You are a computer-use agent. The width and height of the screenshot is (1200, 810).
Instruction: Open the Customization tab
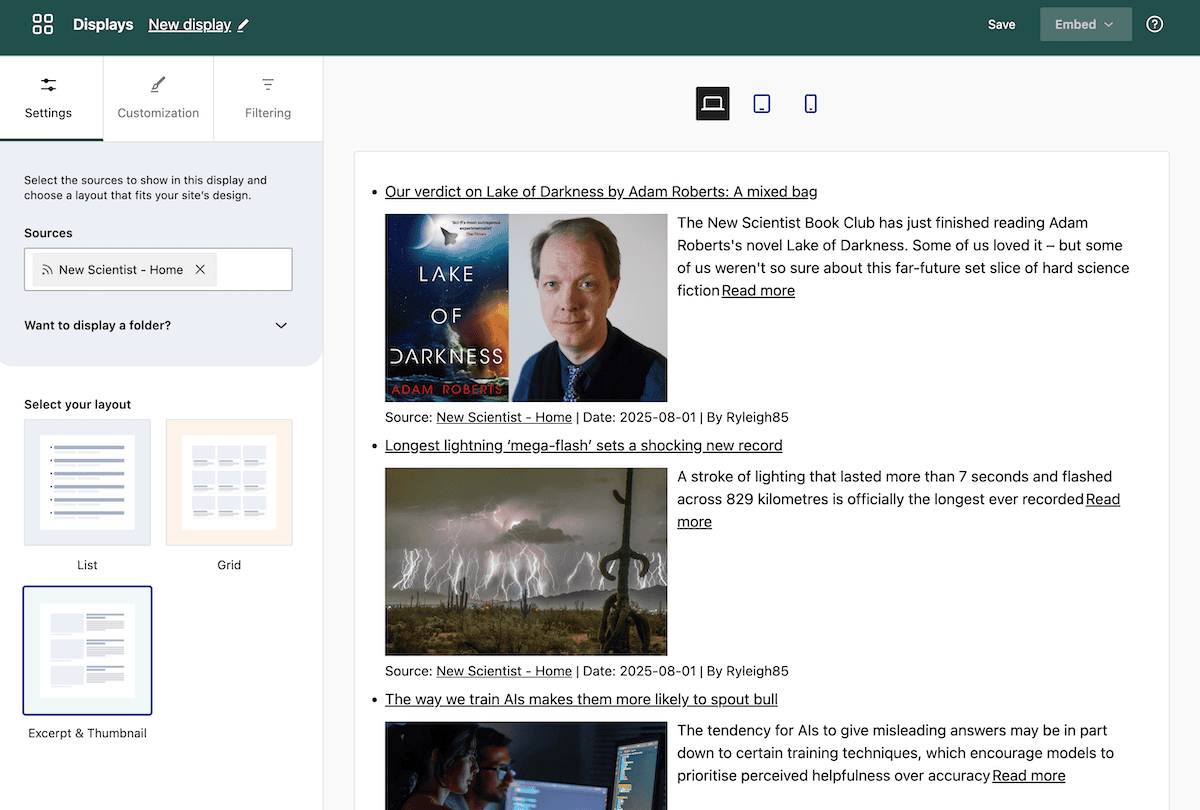[158, 98]
